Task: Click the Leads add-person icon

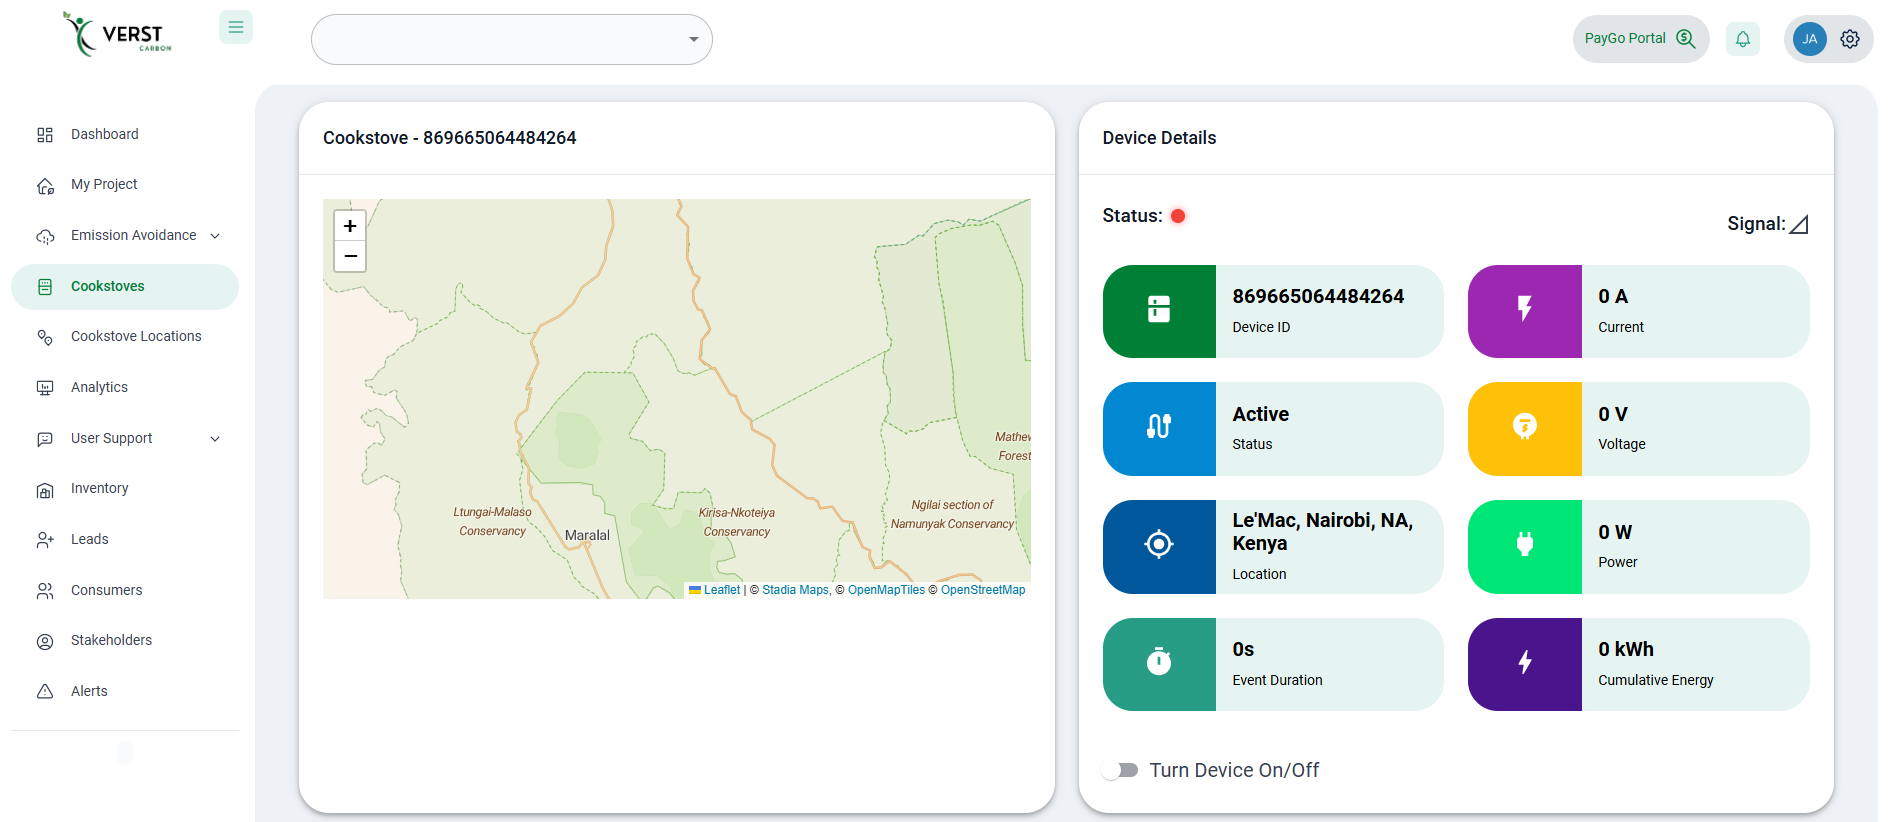Action: coord(45,540)
